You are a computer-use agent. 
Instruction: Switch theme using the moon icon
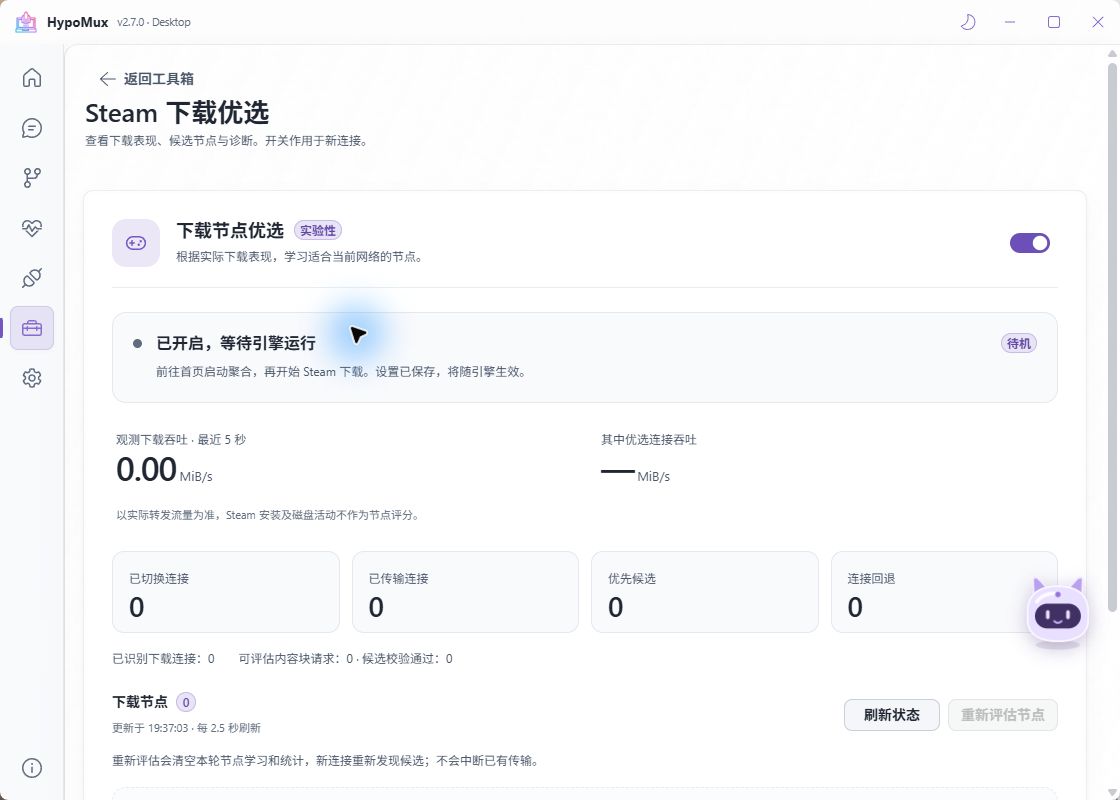click(968, 22)
